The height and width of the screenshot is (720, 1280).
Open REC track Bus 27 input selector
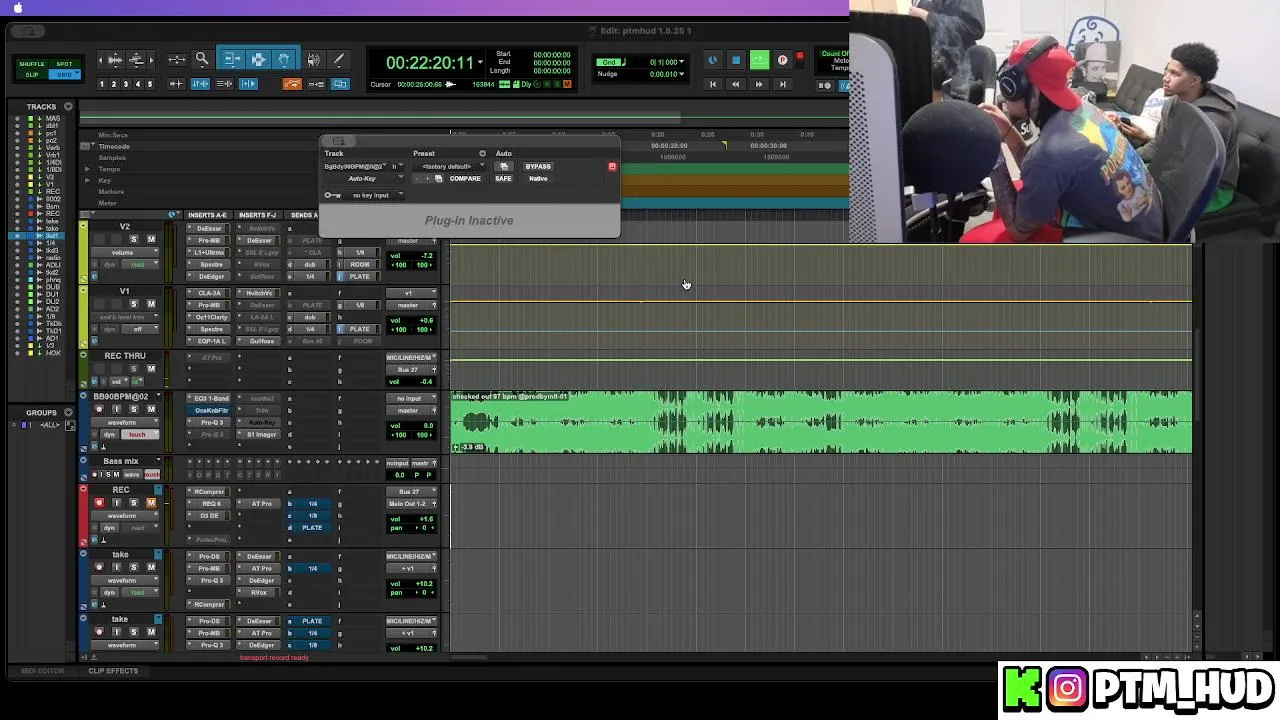pyautogui.click(x=411, y=492)
